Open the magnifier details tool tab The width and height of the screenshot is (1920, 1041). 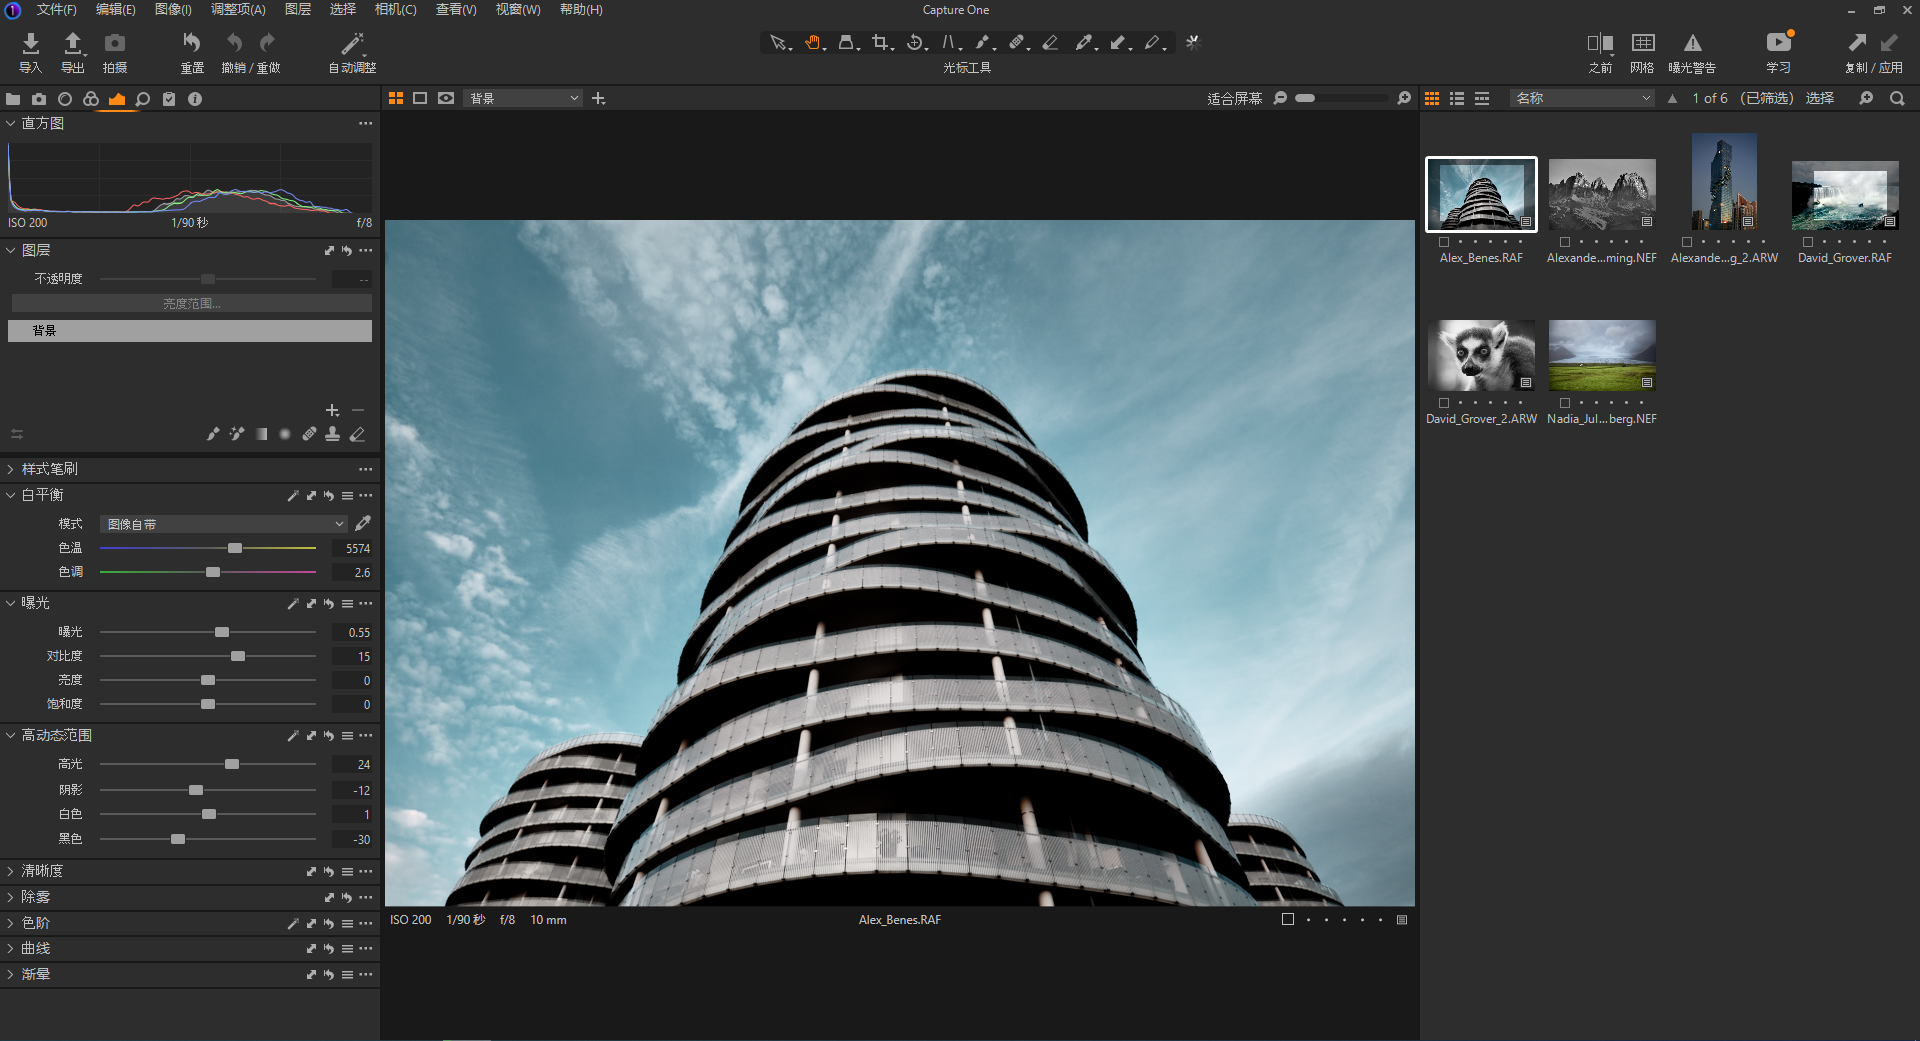coord(143,99)
